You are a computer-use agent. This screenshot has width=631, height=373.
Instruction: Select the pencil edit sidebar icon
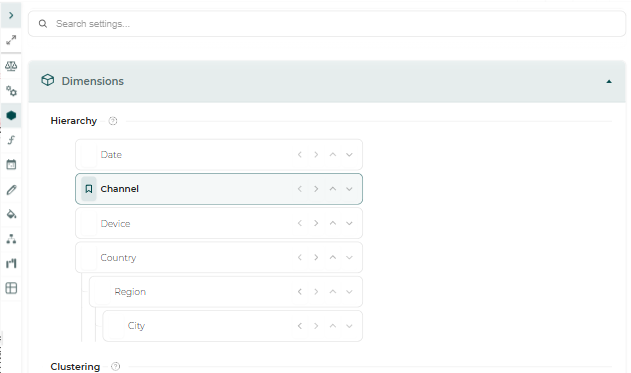[11, 190]
